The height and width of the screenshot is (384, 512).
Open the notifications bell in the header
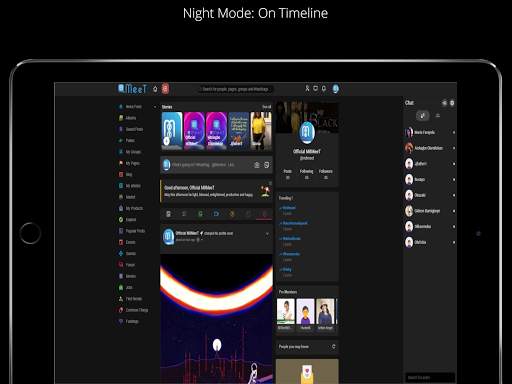pos(324,89)
